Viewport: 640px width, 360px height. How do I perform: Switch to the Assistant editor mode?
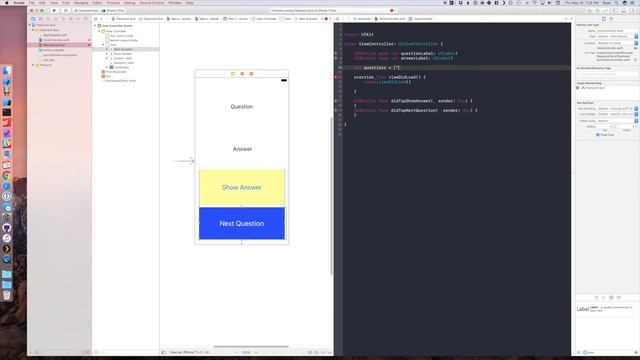coord(598,11)
